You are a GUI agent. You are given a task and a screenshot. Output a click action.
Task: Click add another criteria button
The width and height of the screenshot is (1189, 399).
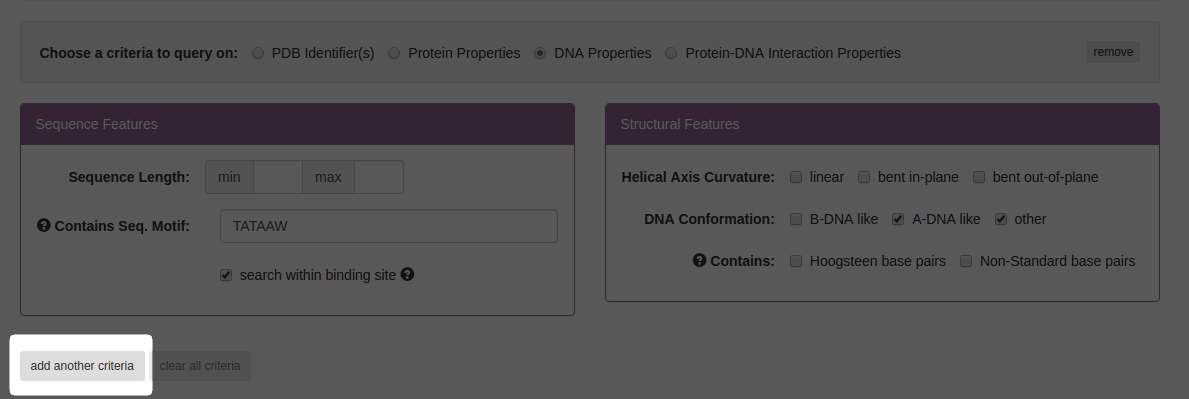point(82,366)
